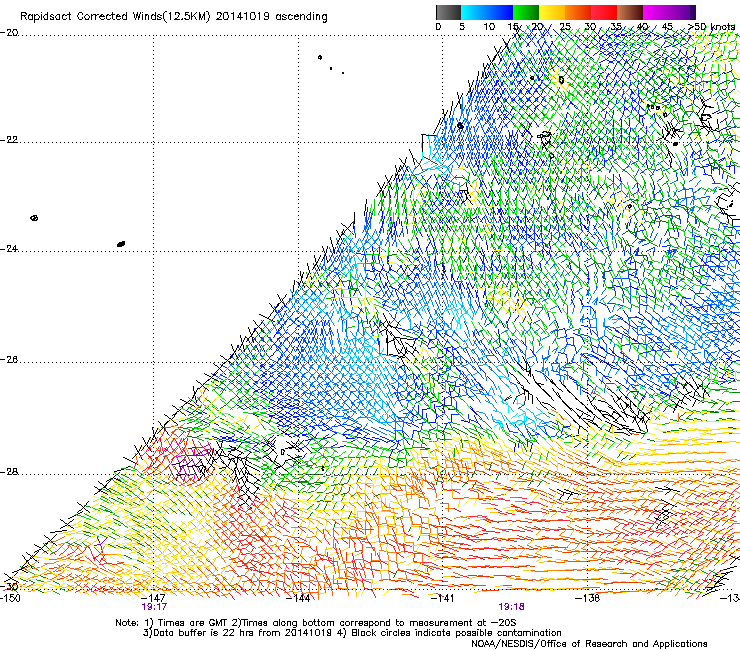This screenshot has height=650, width=740.
Task: Click the purple '19:18' time label
Action: point(512,607)
